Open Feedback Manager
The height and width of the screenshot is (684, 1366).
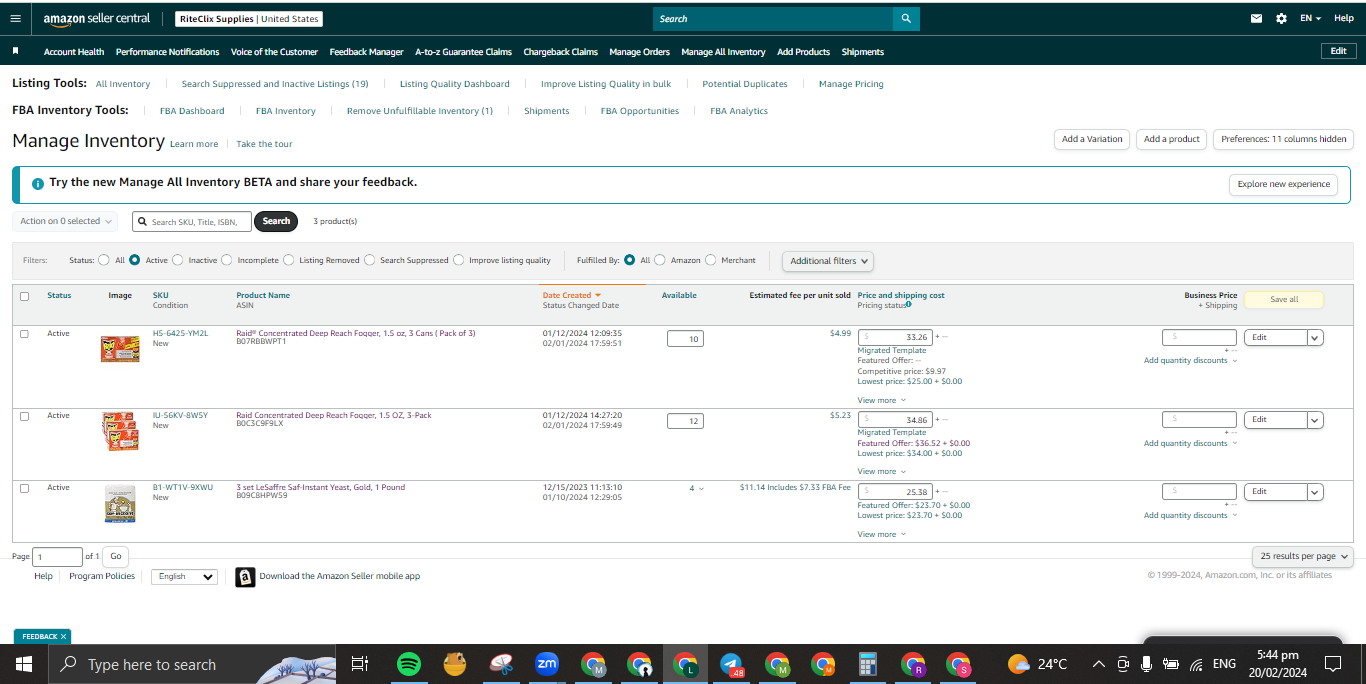tap(366, 52)
